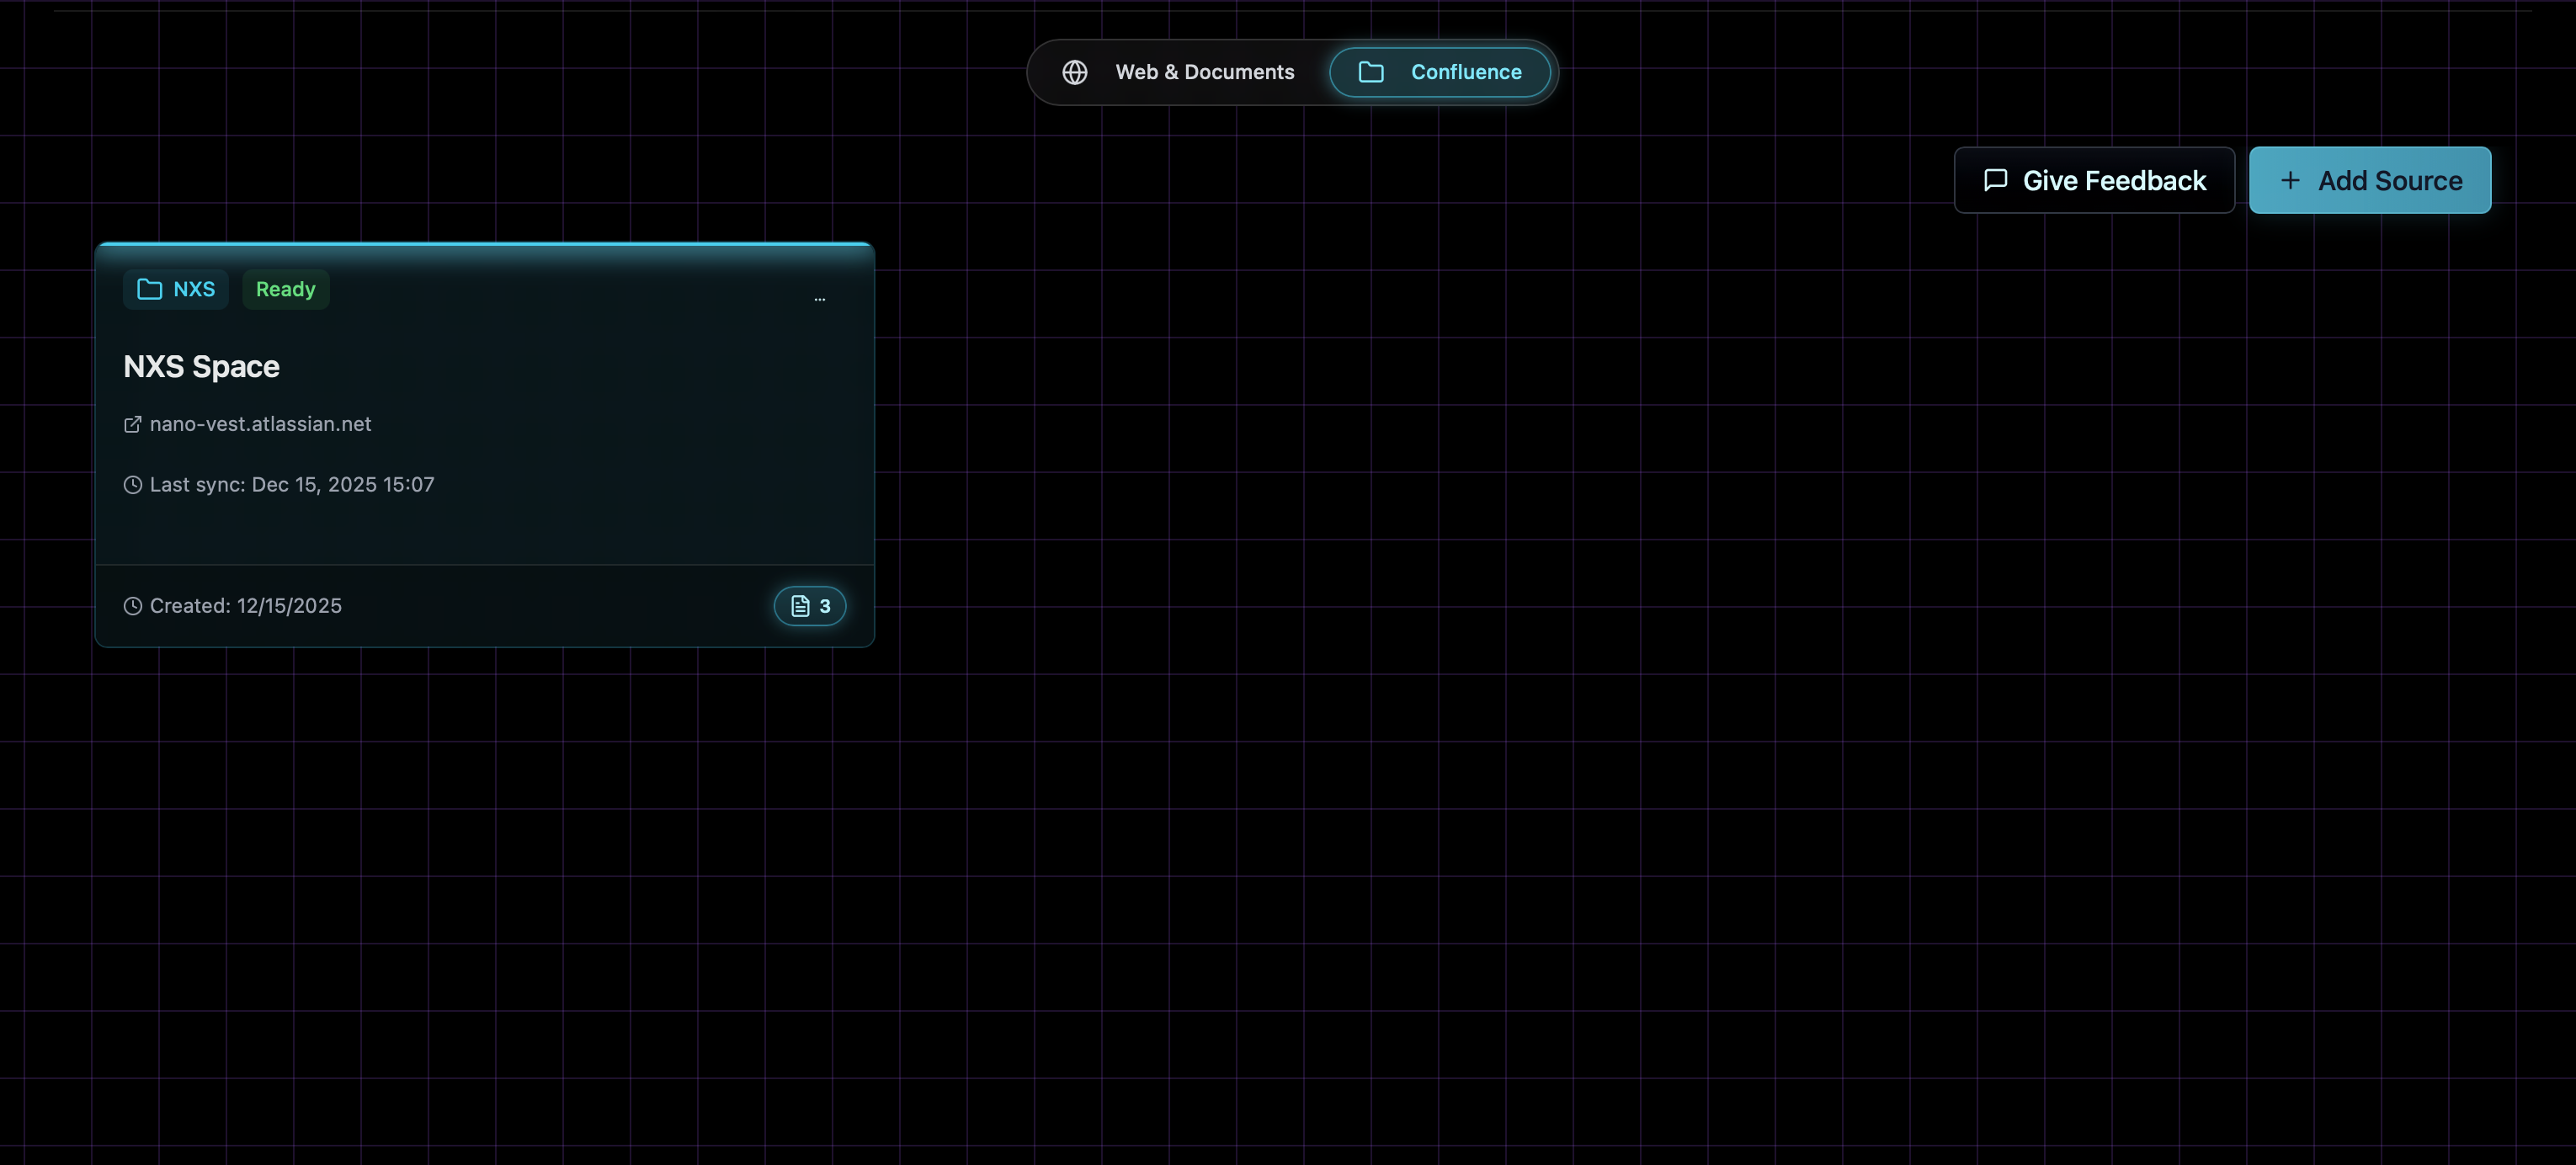Click the clock icon next to Last sync
Viewport: 2576px width, 1165px height.
point(132,485)
